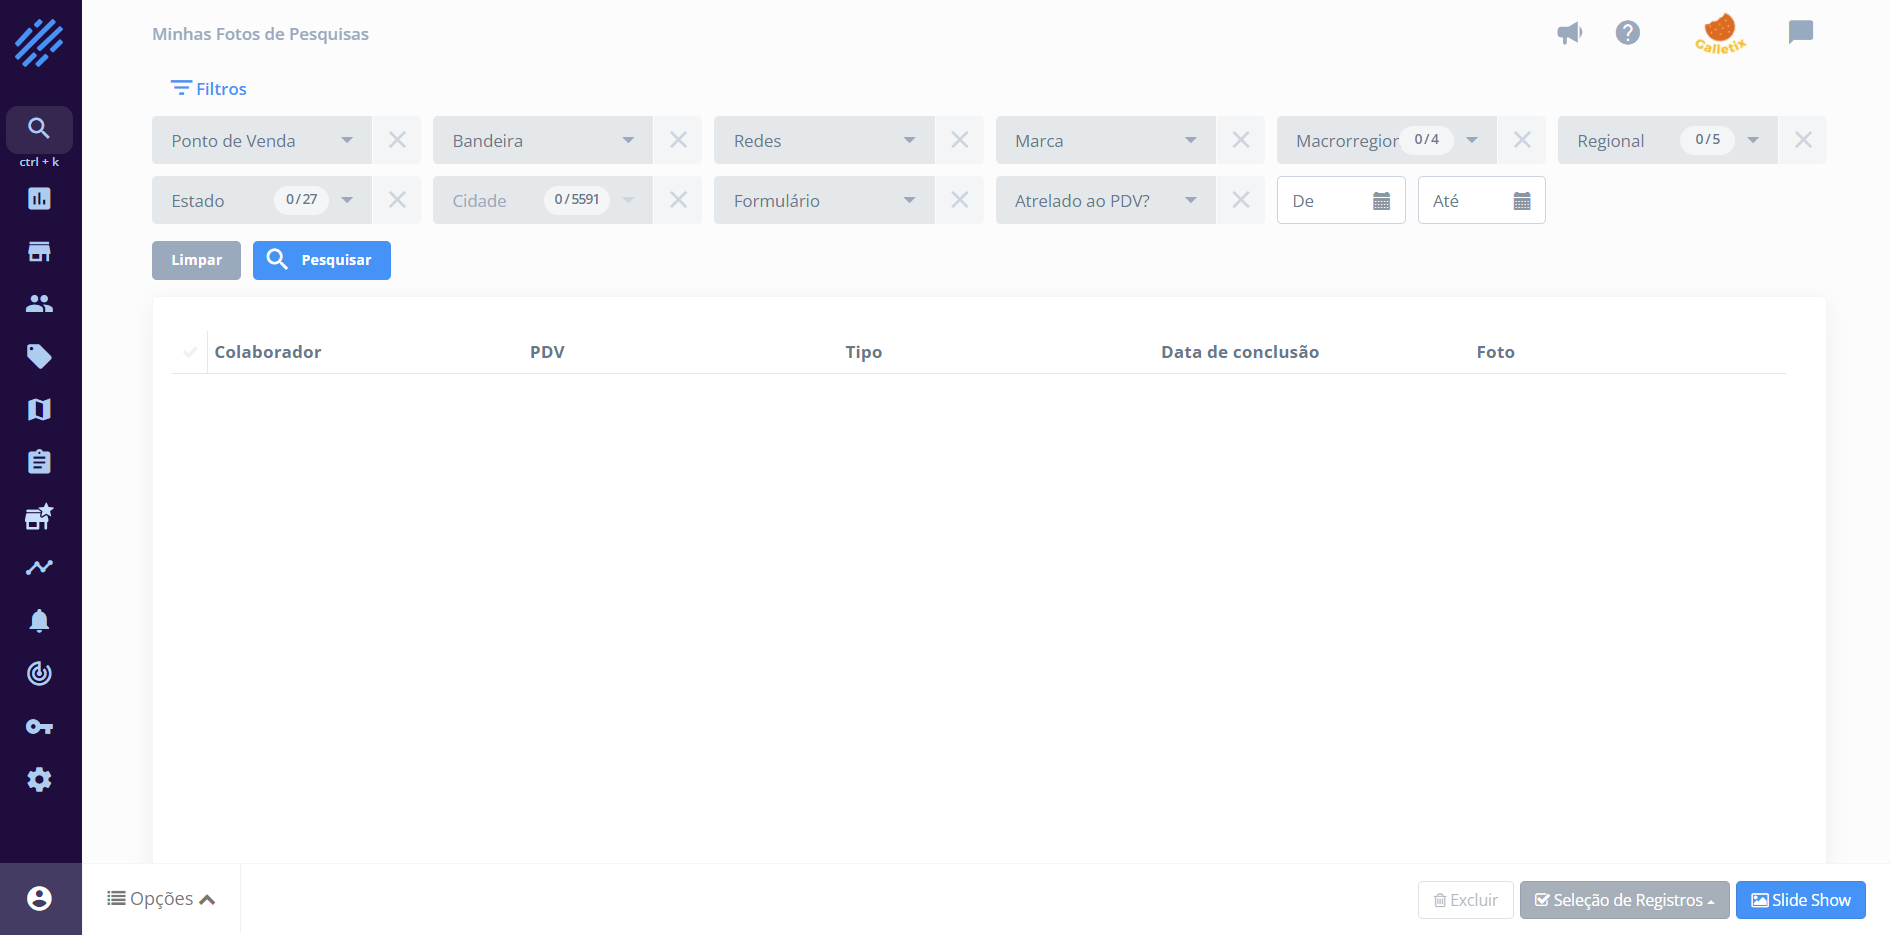Image resolution: width=1891 pixels, height=935 pixels.
Task: Click the megaphone announcements icon
Action: click(1569, 33)
